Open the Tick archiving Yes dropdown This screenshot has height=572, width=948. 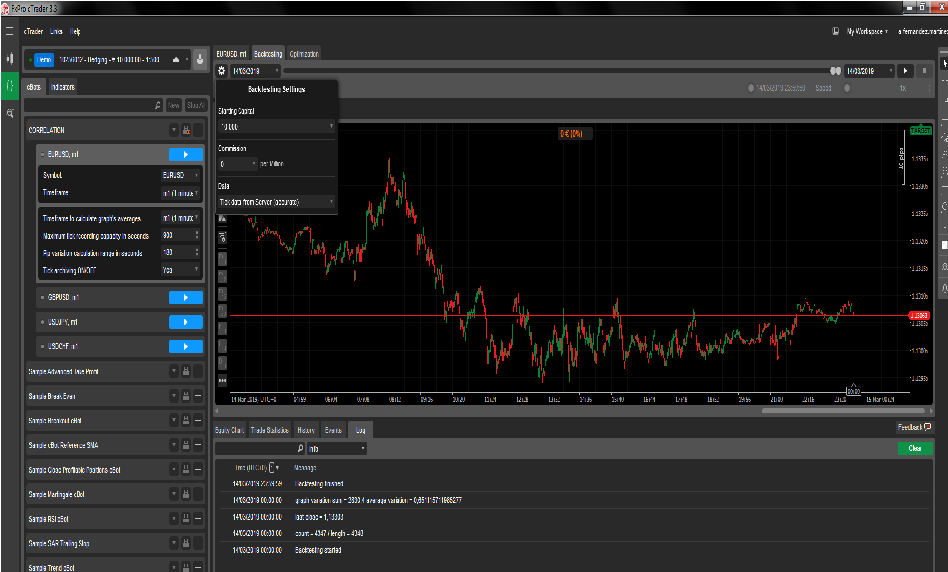pos(181,270)
